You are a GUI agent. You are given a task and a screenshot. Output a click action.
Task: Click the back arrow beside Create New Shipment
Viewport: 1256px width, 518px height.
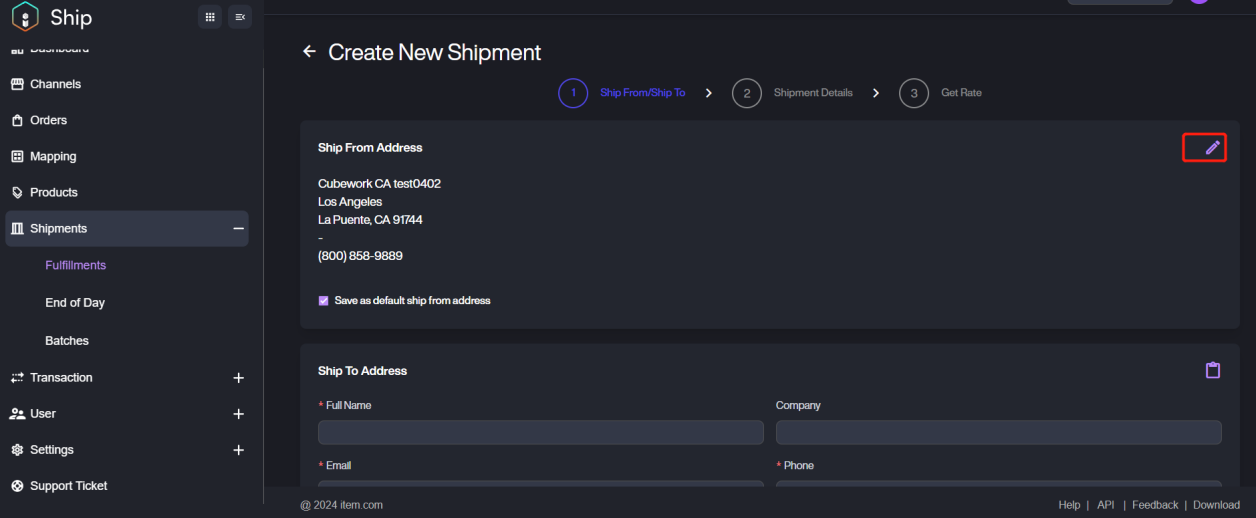[x=309, y=52]
